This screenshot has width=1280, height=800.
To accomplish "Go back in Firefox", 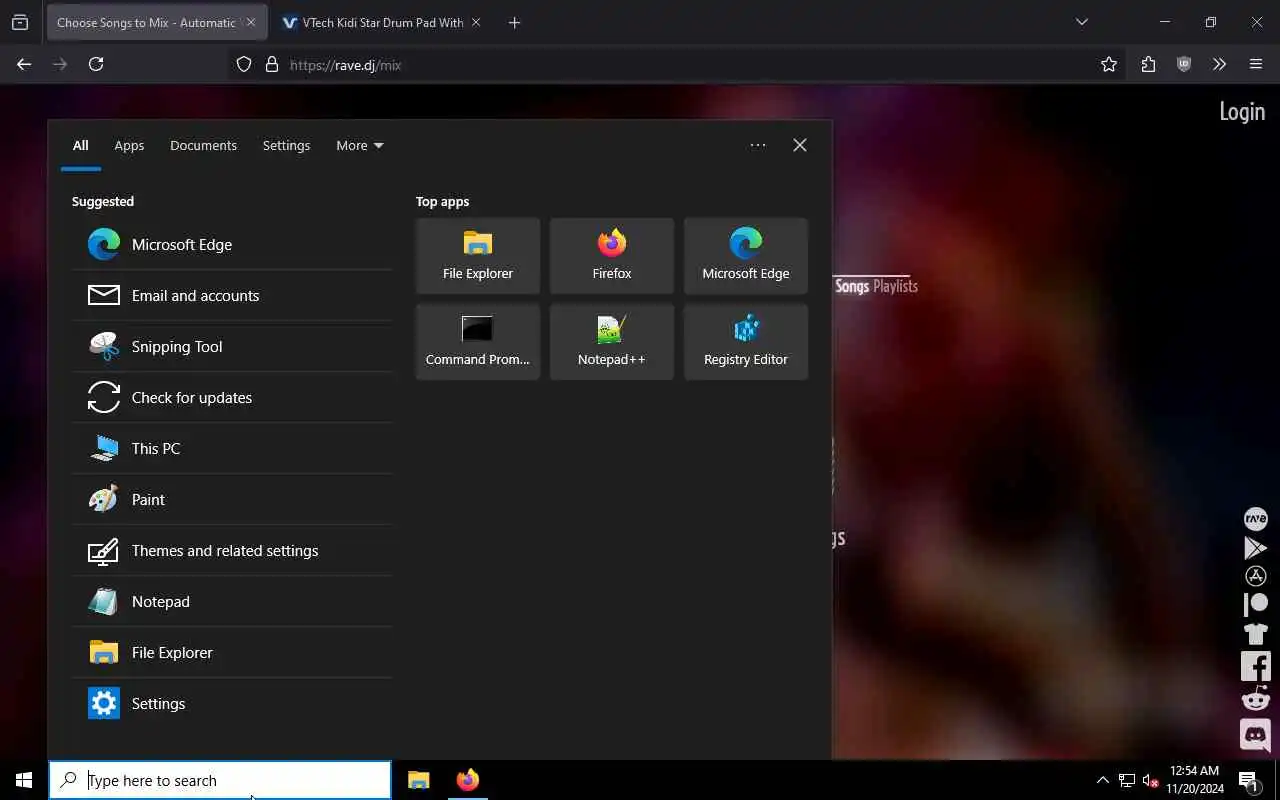I will pyautogui.click(x=24, y=64).
